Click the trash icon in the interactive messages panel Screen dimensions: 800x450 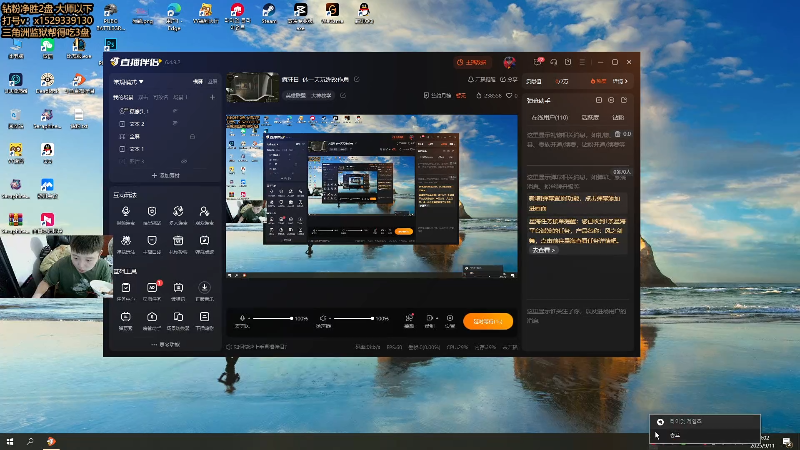(617, 134)
